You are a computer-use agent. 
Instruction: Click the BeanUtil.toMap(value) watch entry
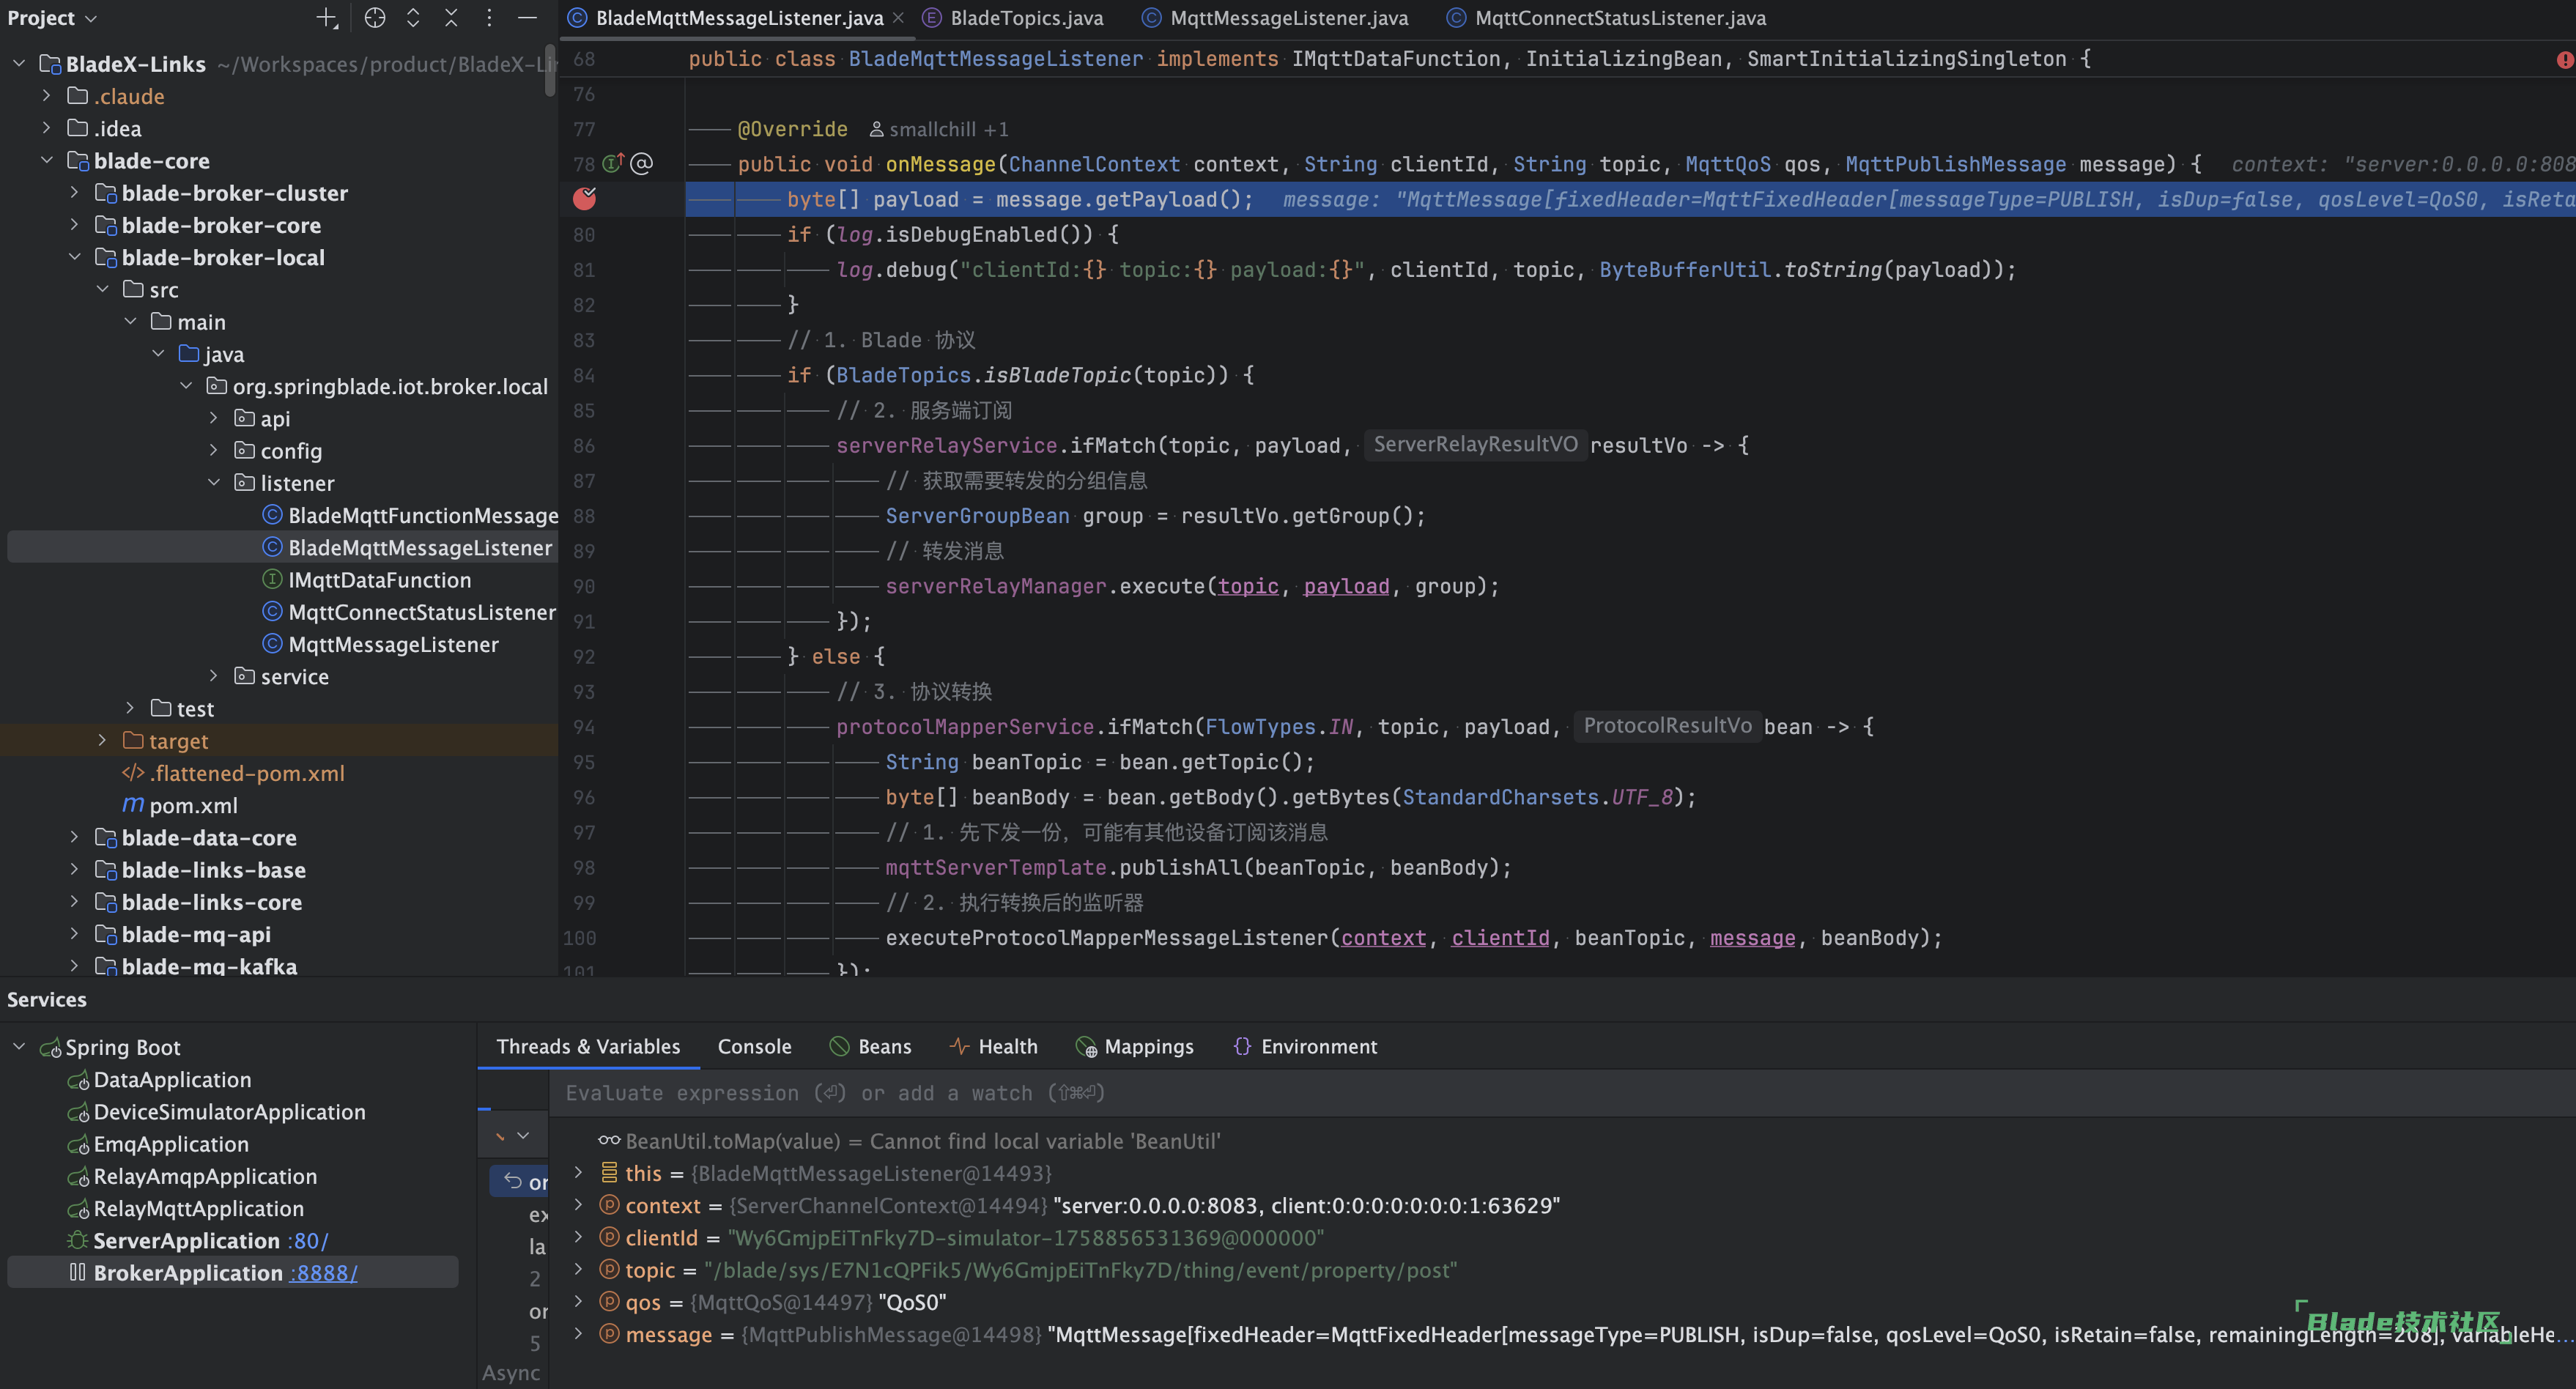(910, 1141)
